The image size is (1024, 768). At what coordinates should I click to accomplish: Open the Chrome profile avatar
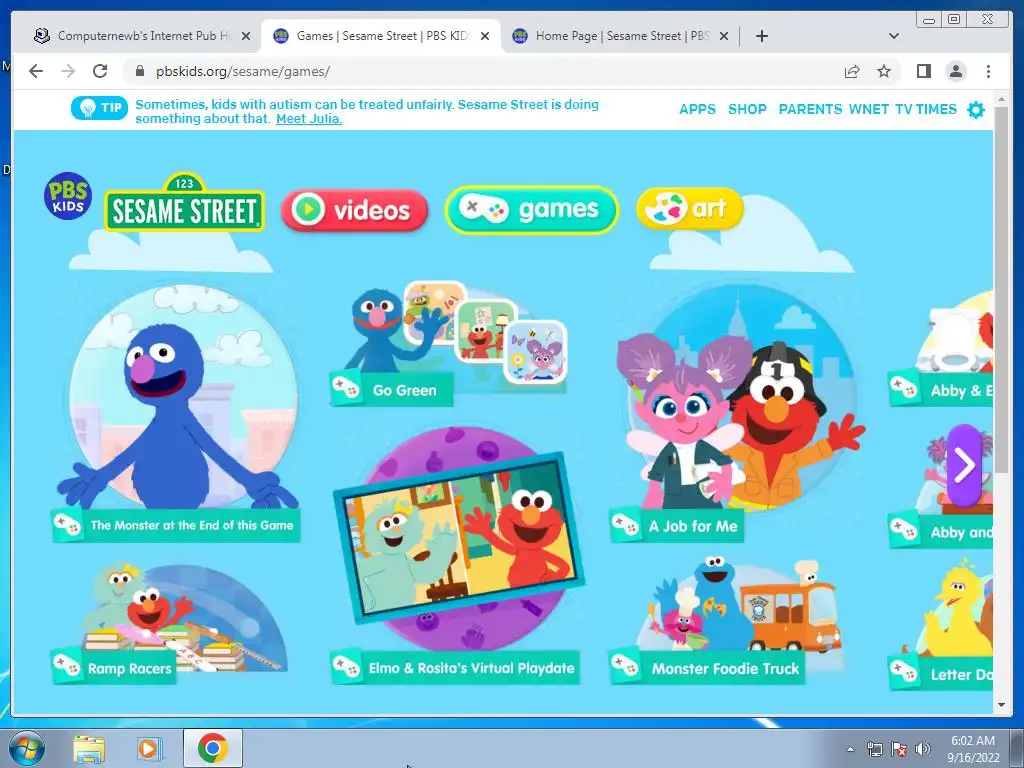[956, 71]
